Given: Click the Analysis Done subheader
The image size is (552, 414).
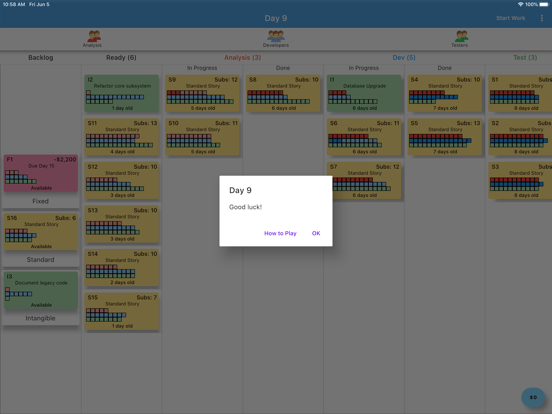Looking at the screenshot, I should coord(283,68).
